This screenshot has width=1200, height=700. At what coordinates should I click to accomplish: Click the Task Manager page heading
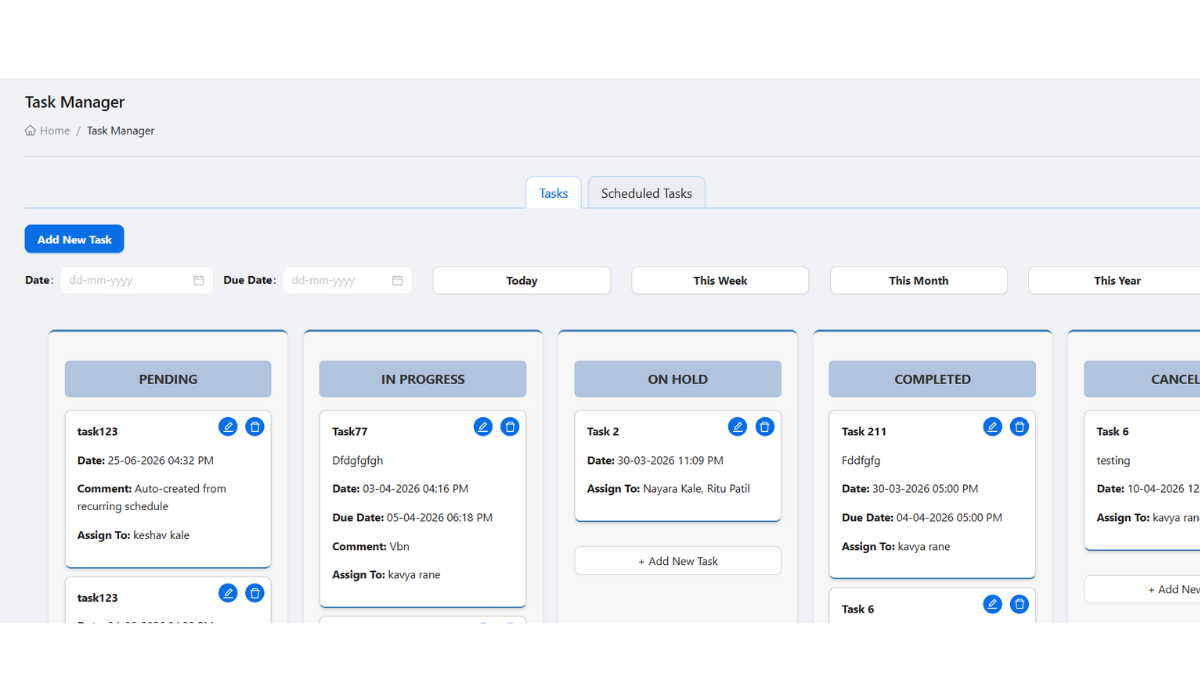(x=75, y=102)
